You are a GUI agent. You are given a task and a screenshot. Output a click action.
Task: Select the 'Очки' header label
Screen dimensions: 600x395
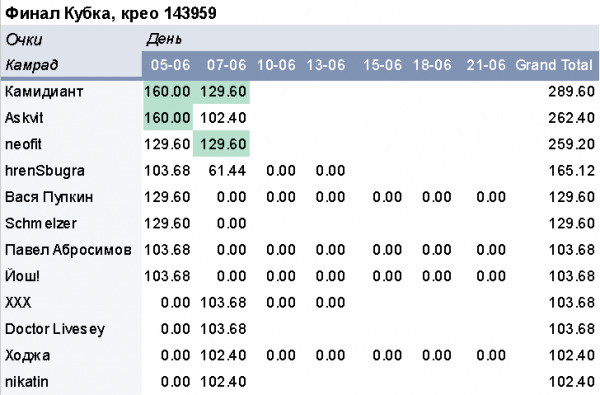pos(24,40)
